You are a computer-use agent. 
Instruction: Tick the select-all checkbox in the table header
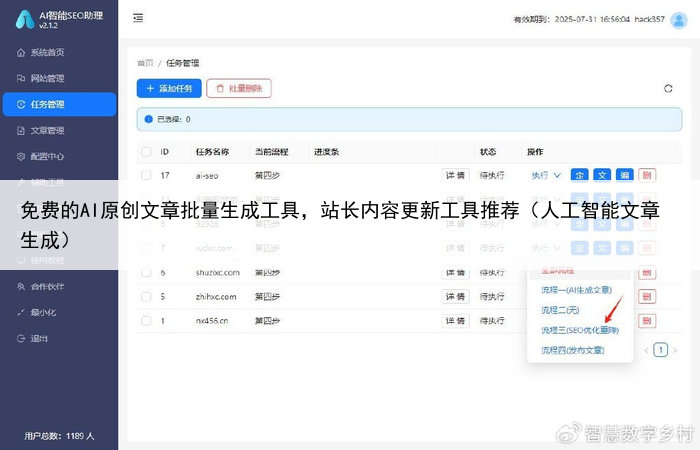coord(146,152)
